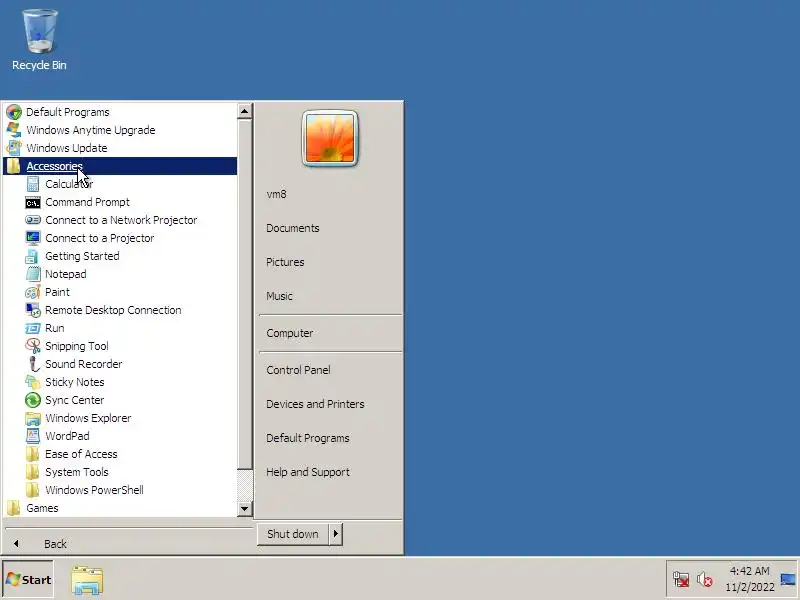Image resolution: width=800 pixels, height=600 pixels.
Task: Open Help and Support
Action: pyautogui.click(x=308, y=472)
